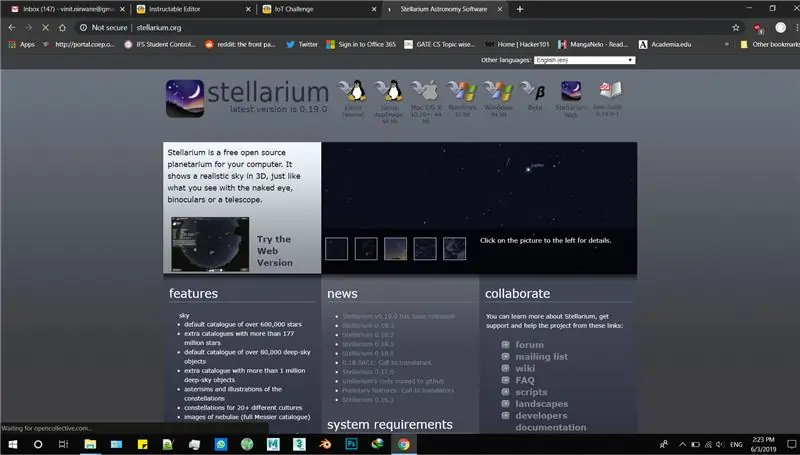Open the developers documentation link
800x455 pixels.
551,421
